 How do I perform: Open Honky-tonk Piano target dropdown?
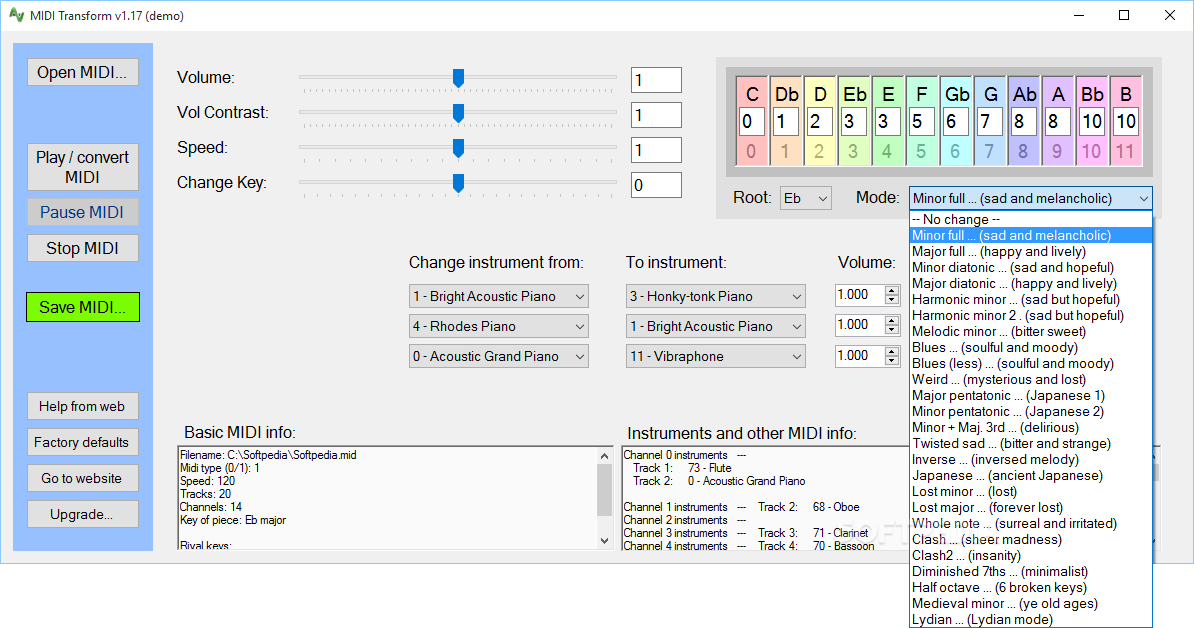(x=716, y=296)
